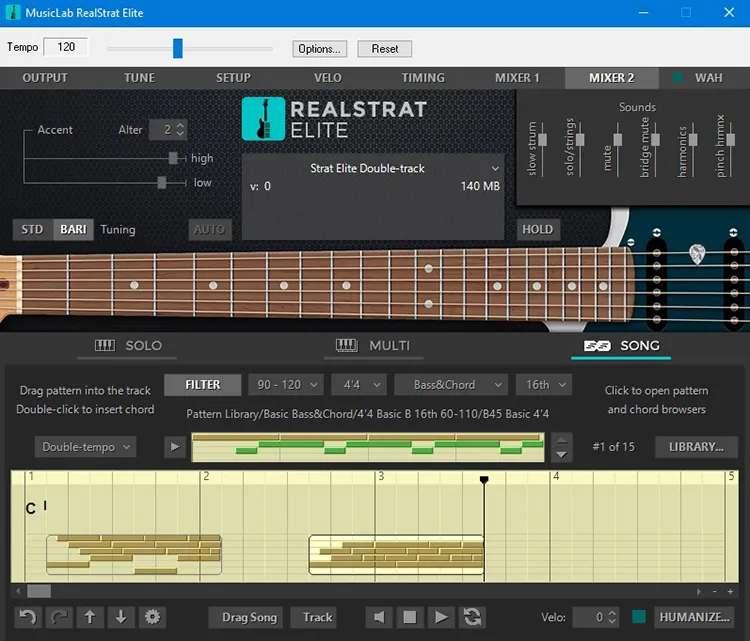Switch to the MIXER 1 tab

click(517, 77)
